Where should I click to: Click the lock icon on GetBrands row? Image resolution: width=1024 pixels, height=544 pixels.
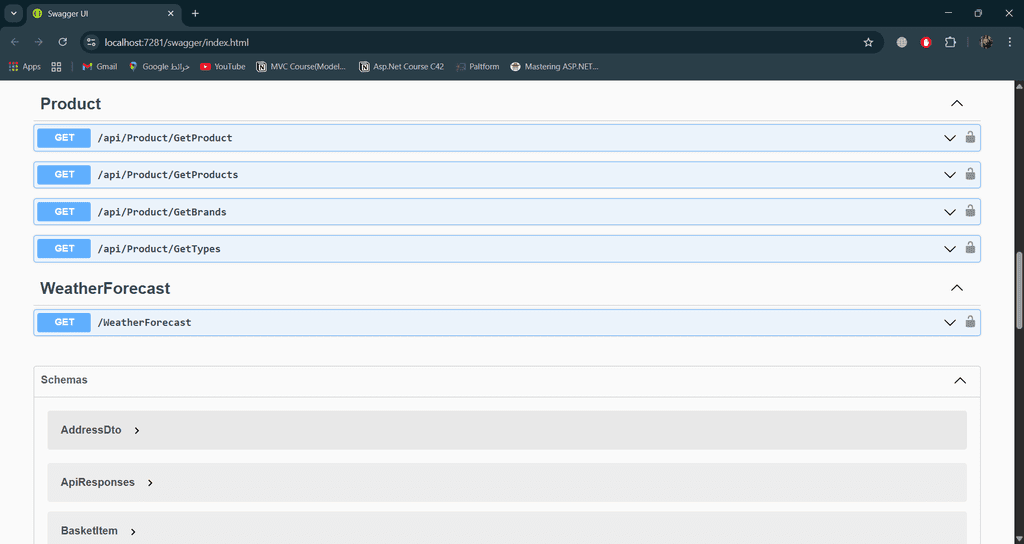(970, 212)
